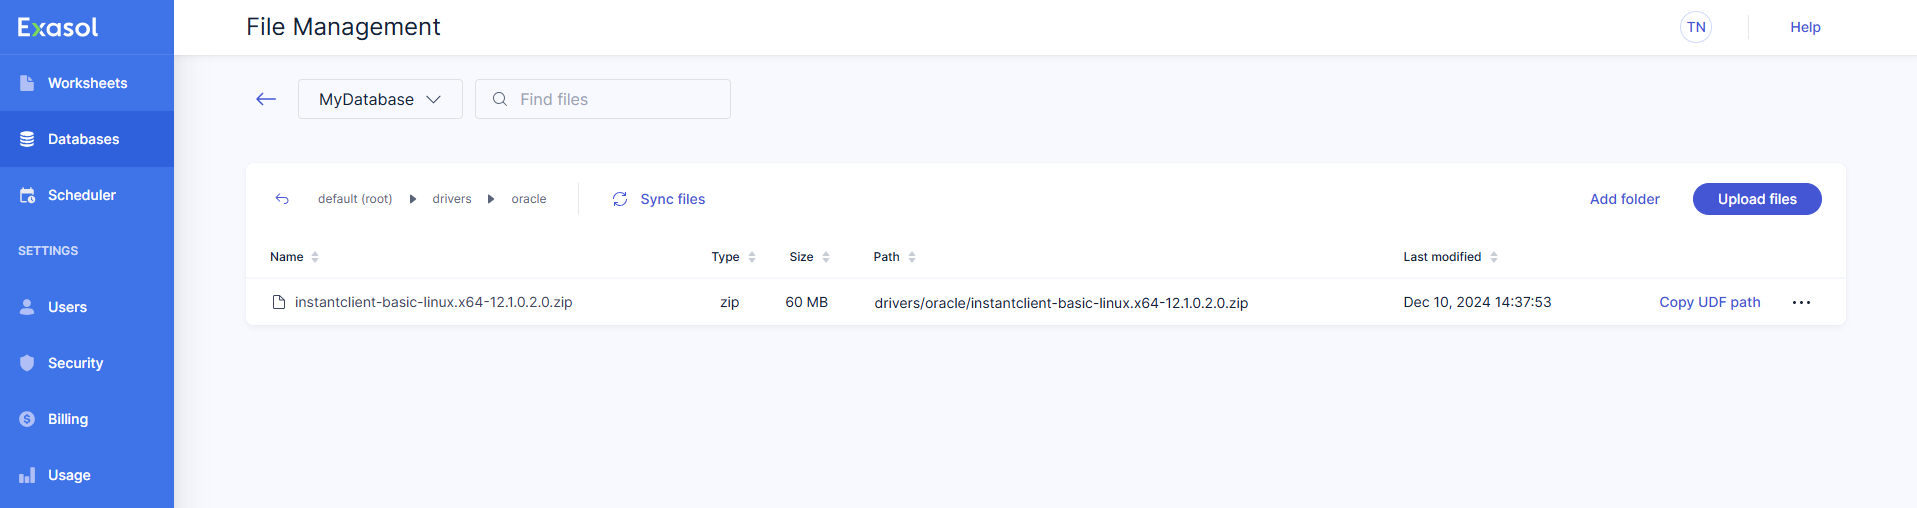Click Copy UDF path for the zip

1709,302
